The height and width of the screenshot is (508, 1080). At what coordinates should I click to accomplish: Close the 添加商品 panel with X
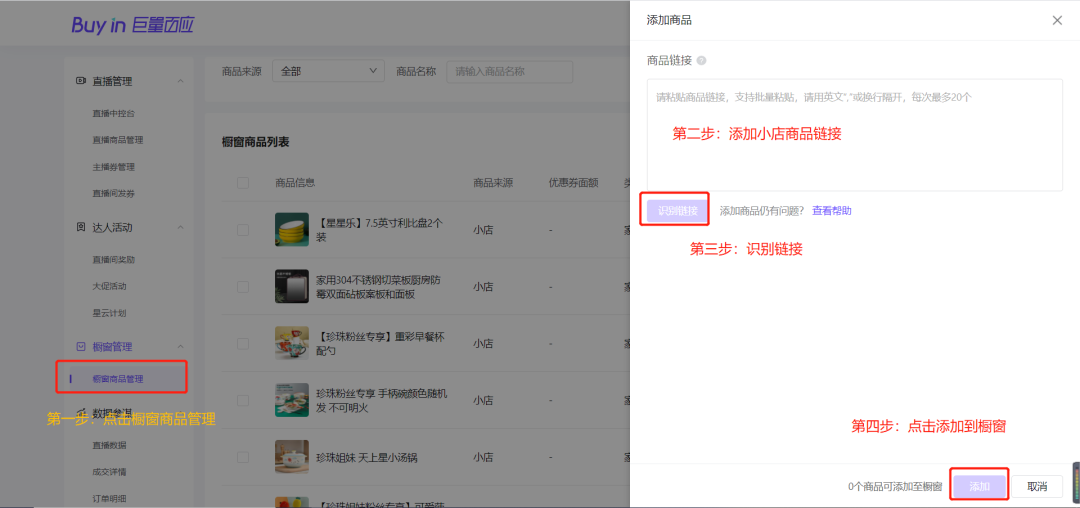(1057, 20)
